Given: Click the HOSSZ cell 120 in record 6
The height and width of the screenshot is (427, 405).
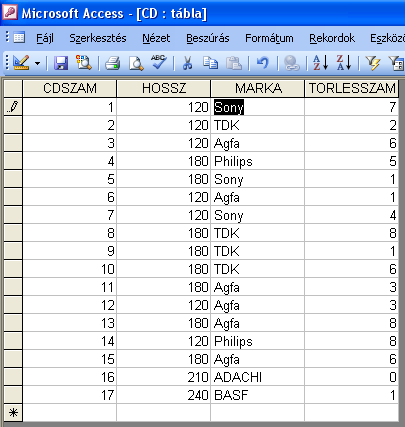Looking at the screenshot, I should click(164, 197).
